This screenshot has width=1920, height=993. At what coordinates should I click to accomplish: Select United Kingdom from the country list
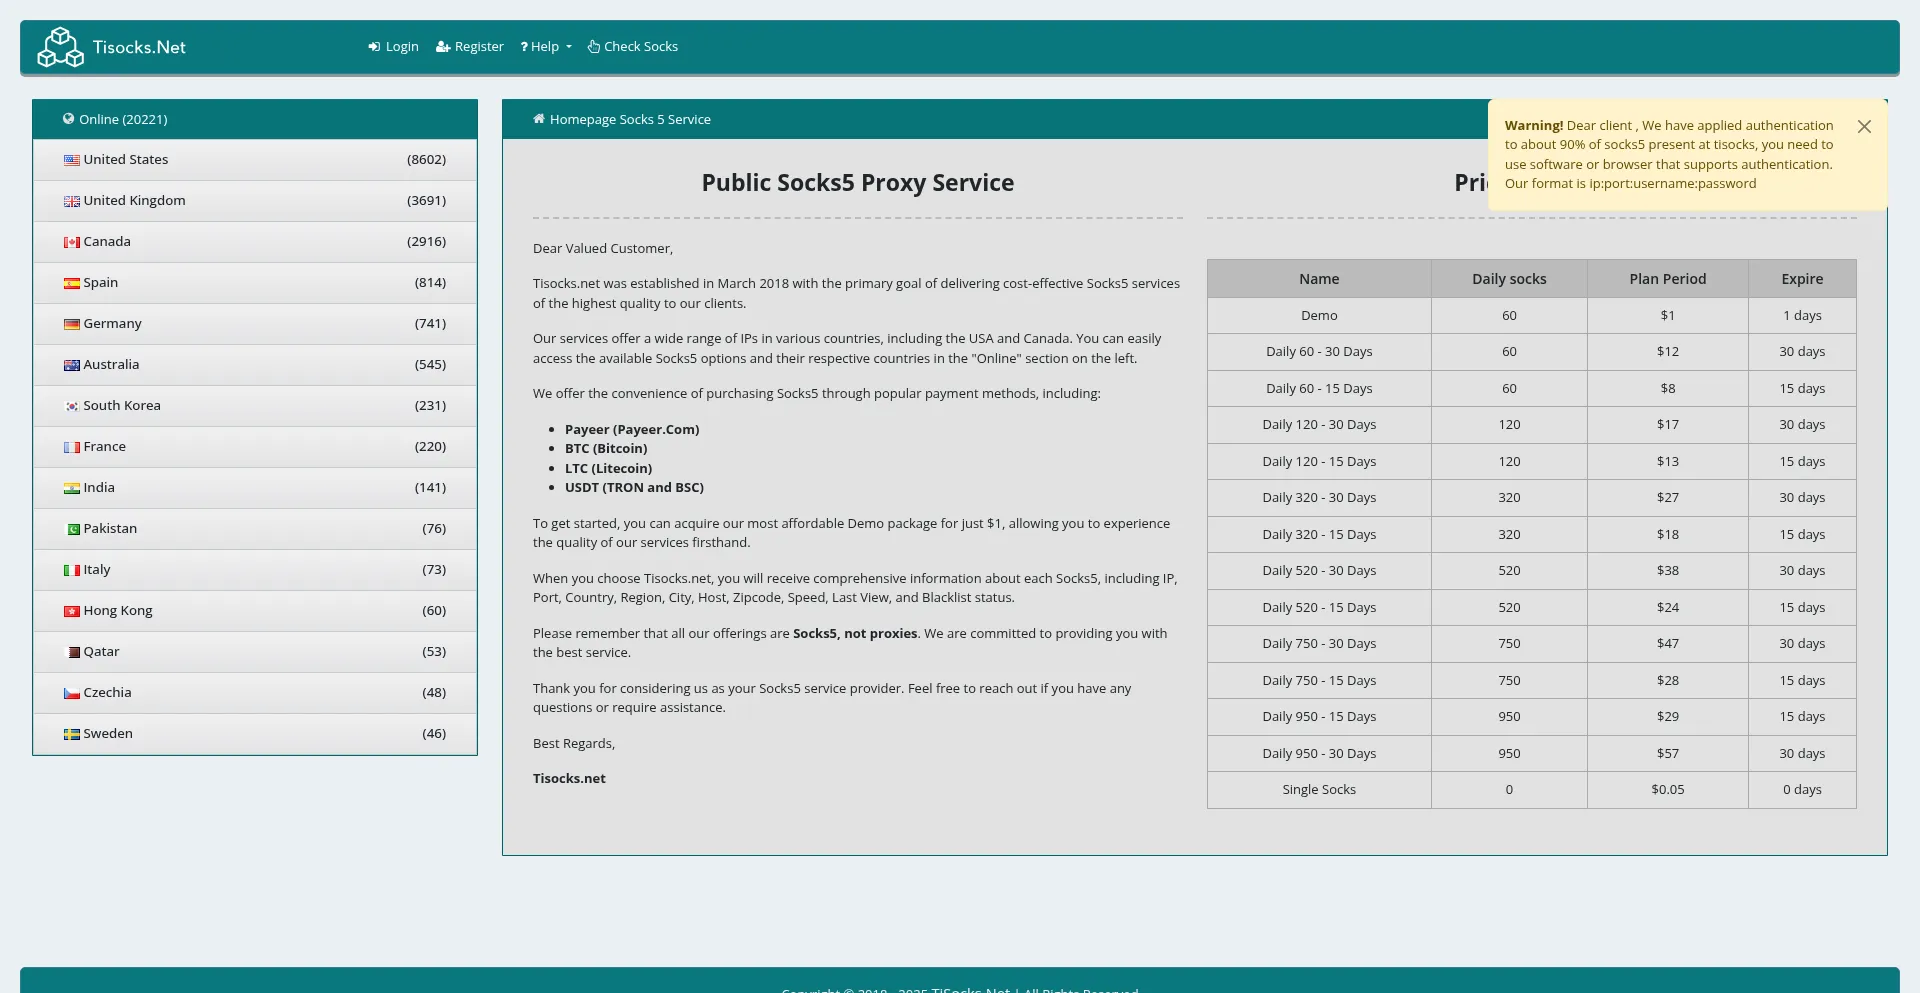coord(134,201)
